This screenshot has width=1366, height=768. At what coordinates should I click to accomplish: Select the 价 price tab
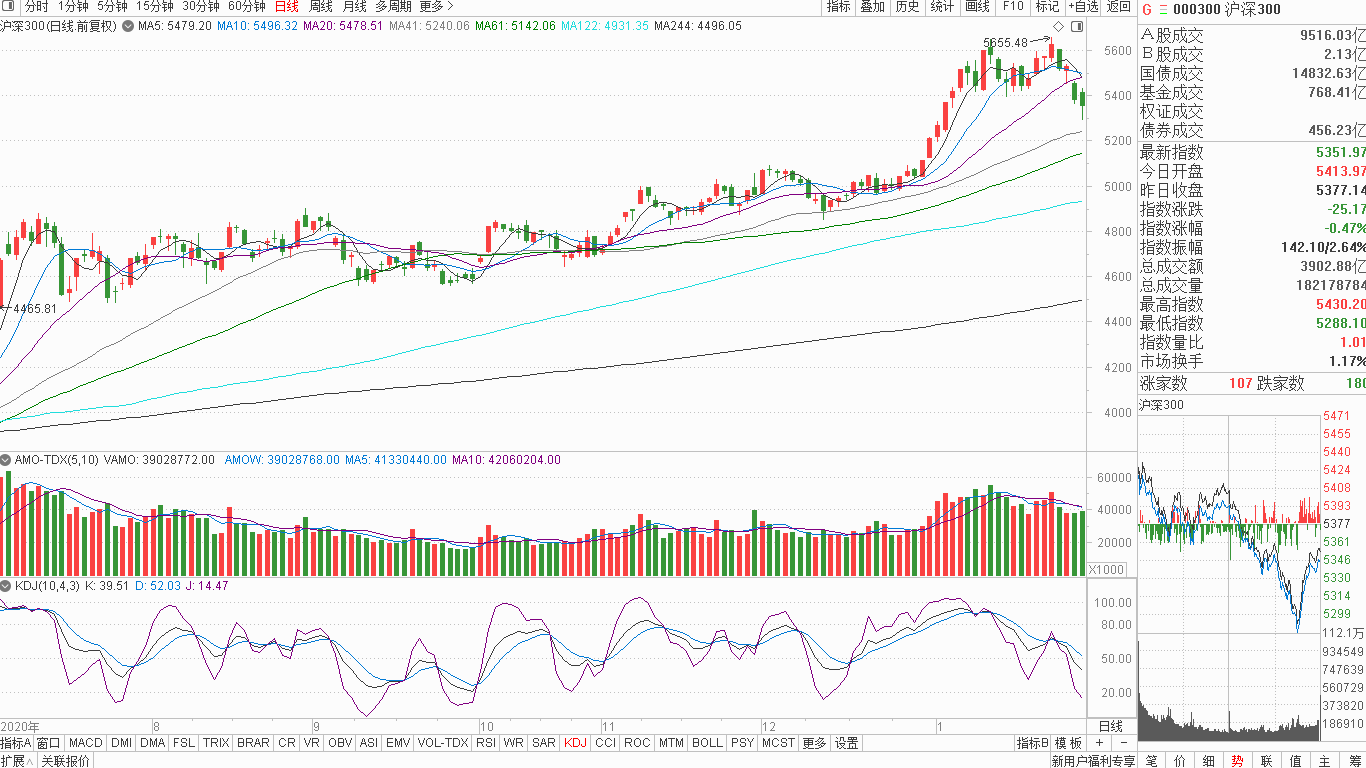point(1180,760)
